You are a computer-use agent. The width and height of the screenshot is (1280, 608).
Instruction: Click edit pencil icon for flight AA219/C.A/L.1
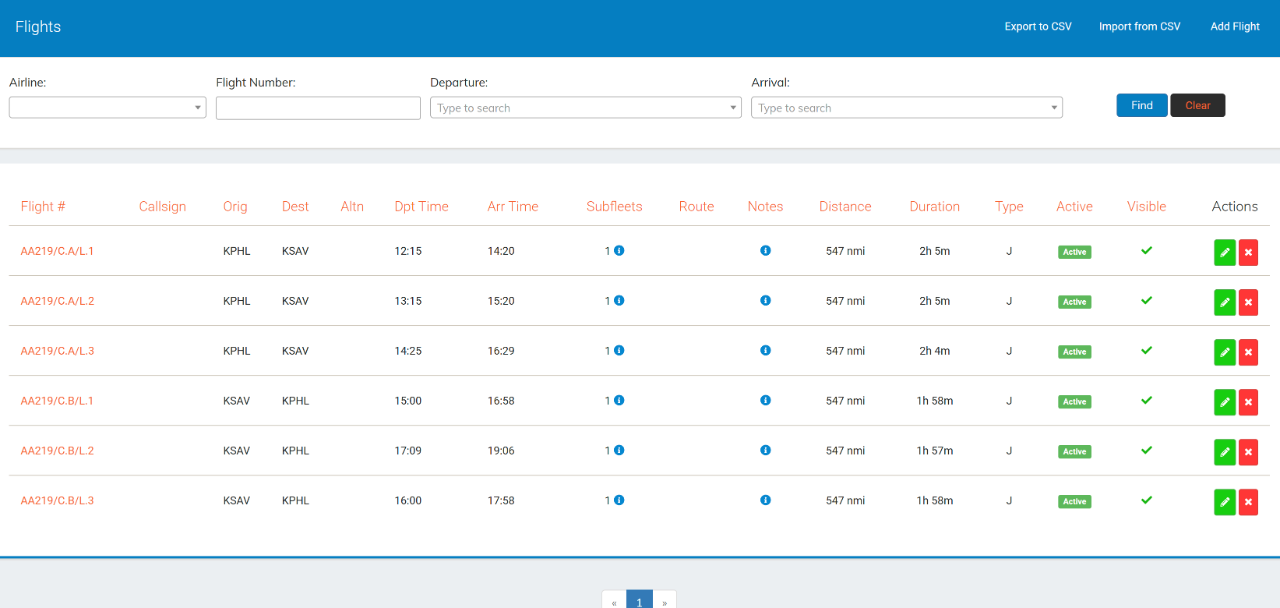click(1224, 252)
